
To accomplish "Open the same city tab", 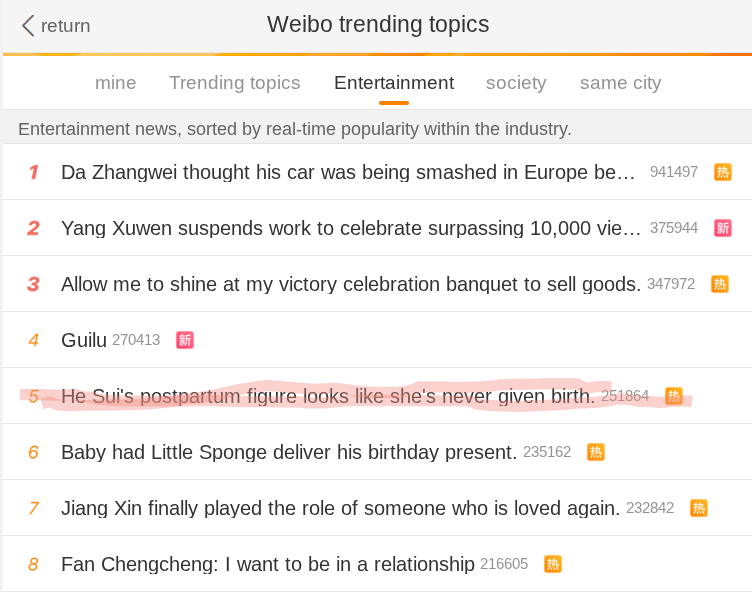I will pos(620,83).
